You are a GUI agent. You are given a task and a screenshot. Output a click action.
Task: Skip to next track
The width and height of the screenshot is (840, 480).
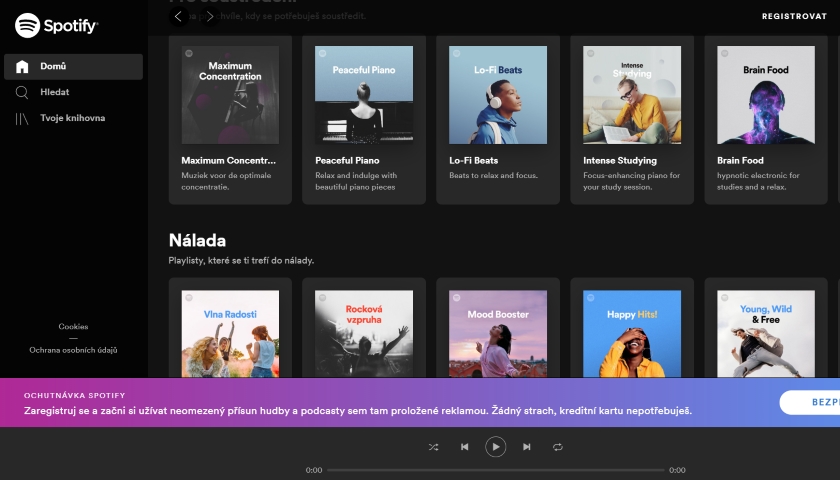click(527, 447)
